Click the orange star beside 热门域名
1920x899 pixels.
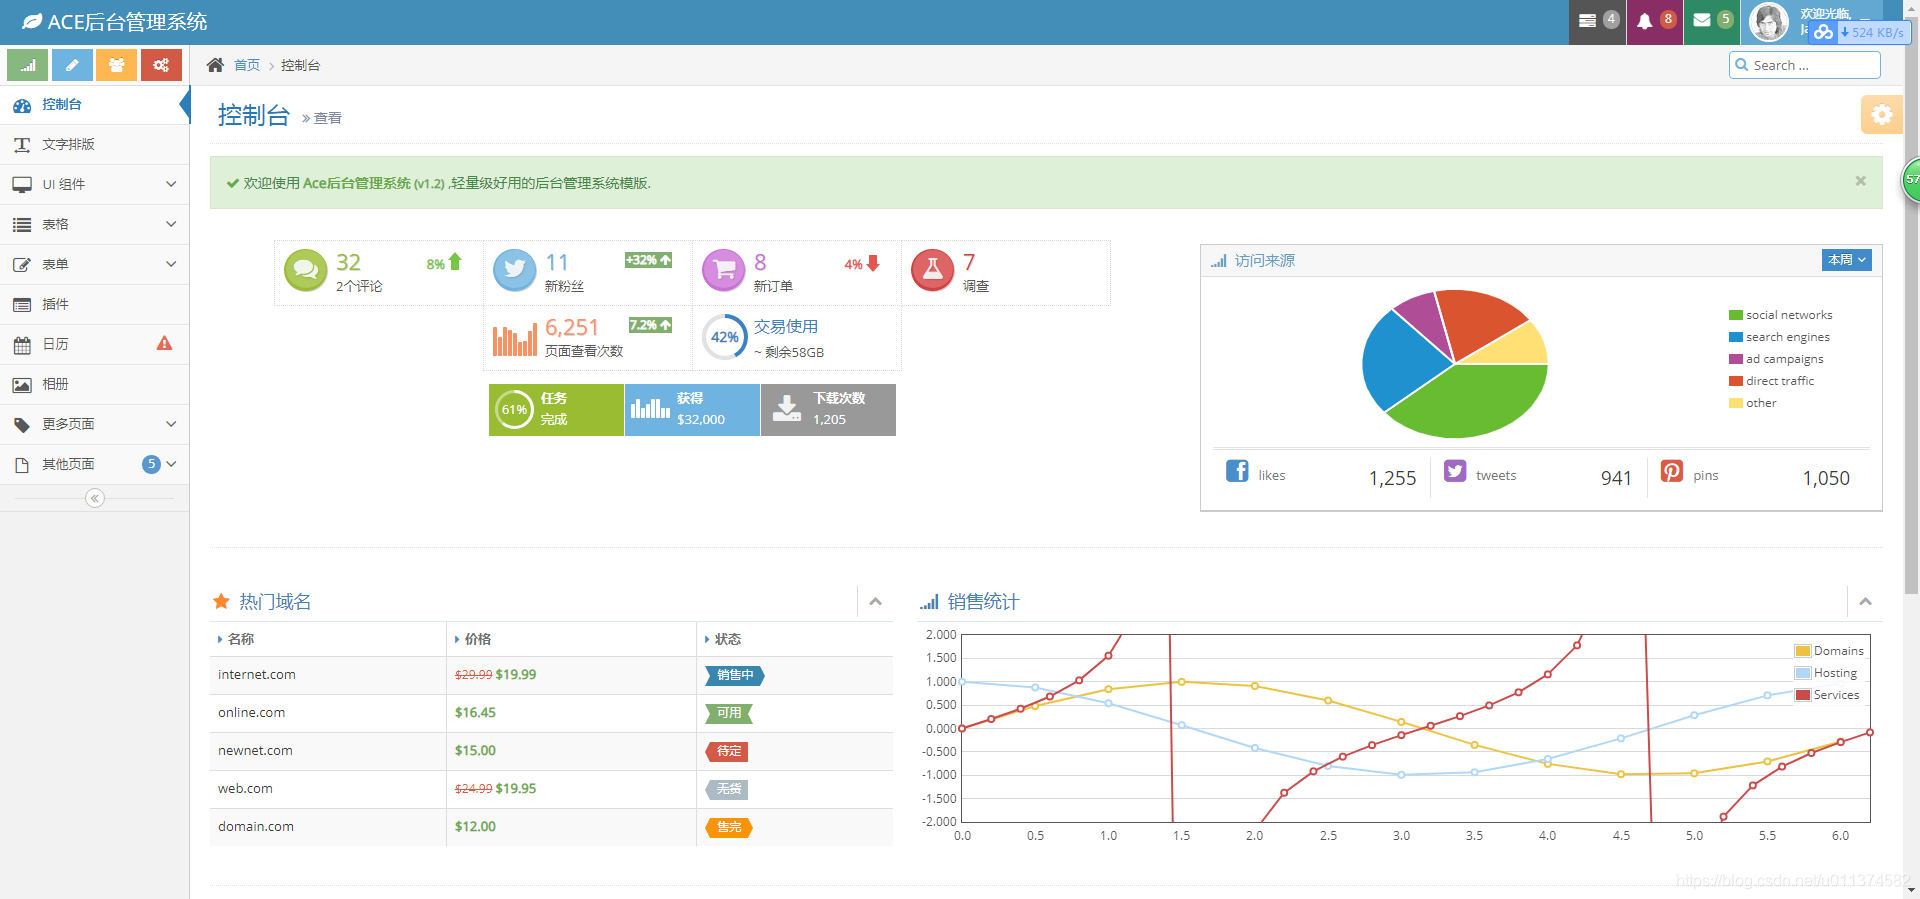[x=221, y=601]
